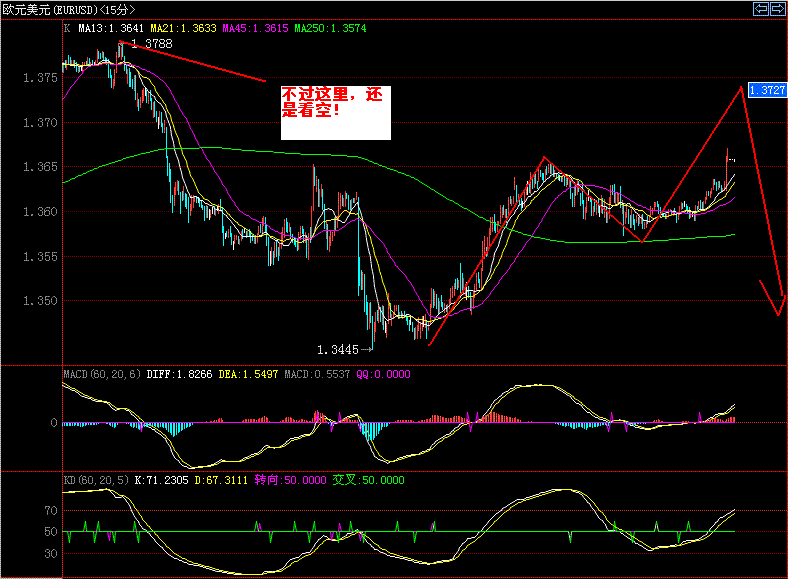This screenshot has width=789, height=579.
Task: Click the MA250:1.3574 indicator label
Action: pyautogui.click(x=330, y=28)
